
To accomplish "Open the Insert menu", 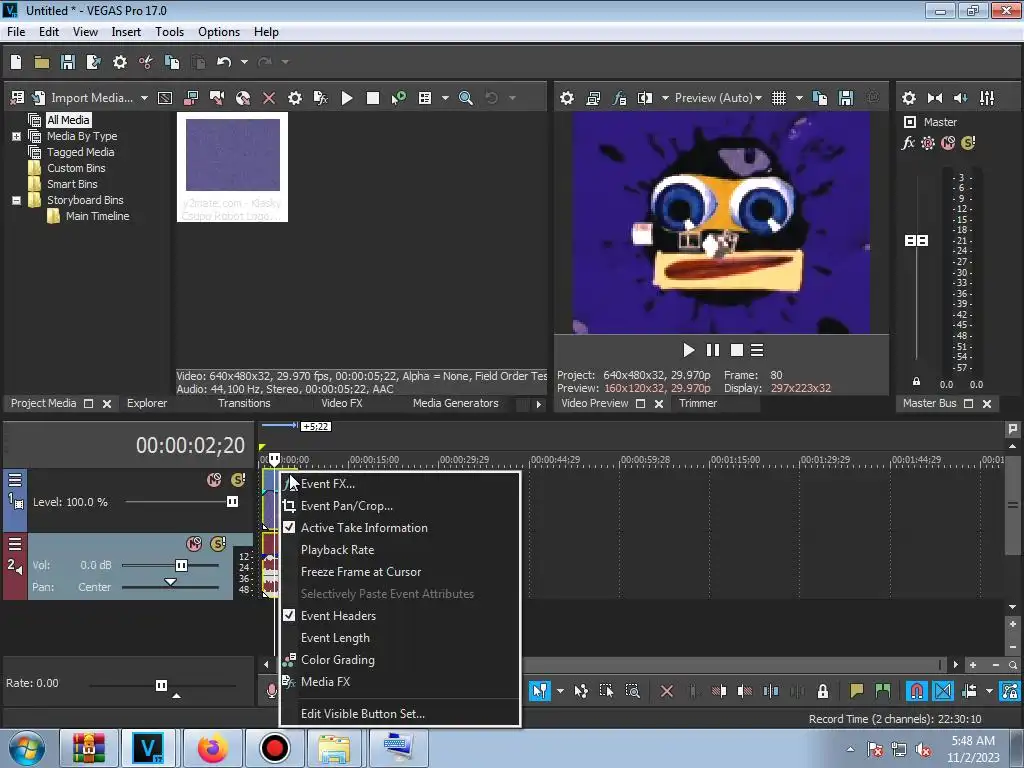I will (x=126, y=32).
